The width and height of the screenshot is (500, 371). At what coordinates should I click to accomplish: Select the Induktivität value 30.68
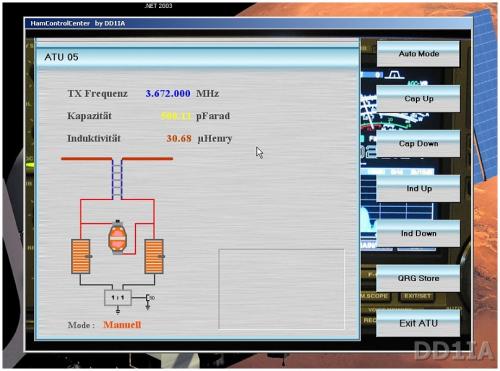pyautogui.click(x=179, y=138)
